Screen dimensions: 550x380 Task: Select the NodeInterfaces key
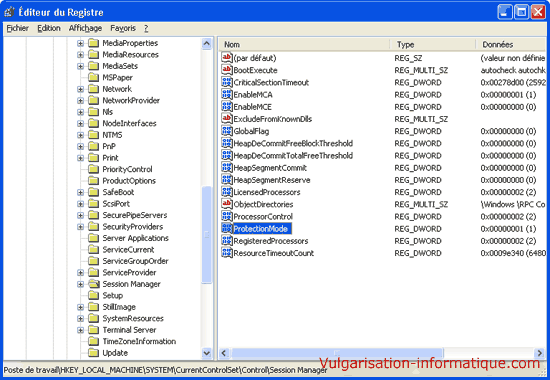129,123
